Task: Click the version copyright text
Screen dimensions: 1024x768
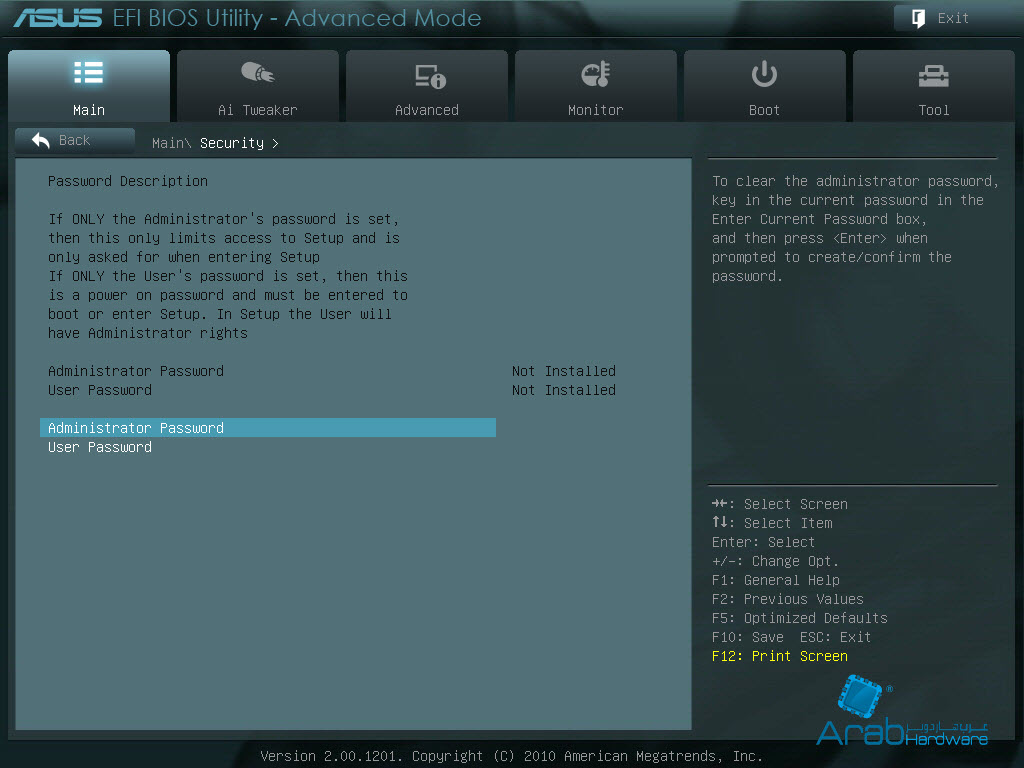Action: (511, 756)
